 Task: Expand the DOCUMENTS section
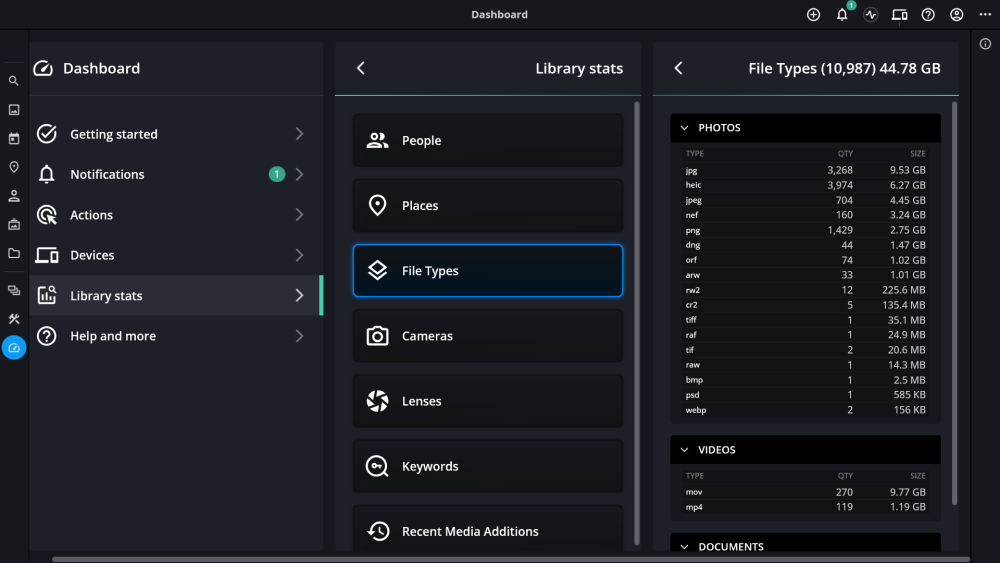tap(685, 546)
